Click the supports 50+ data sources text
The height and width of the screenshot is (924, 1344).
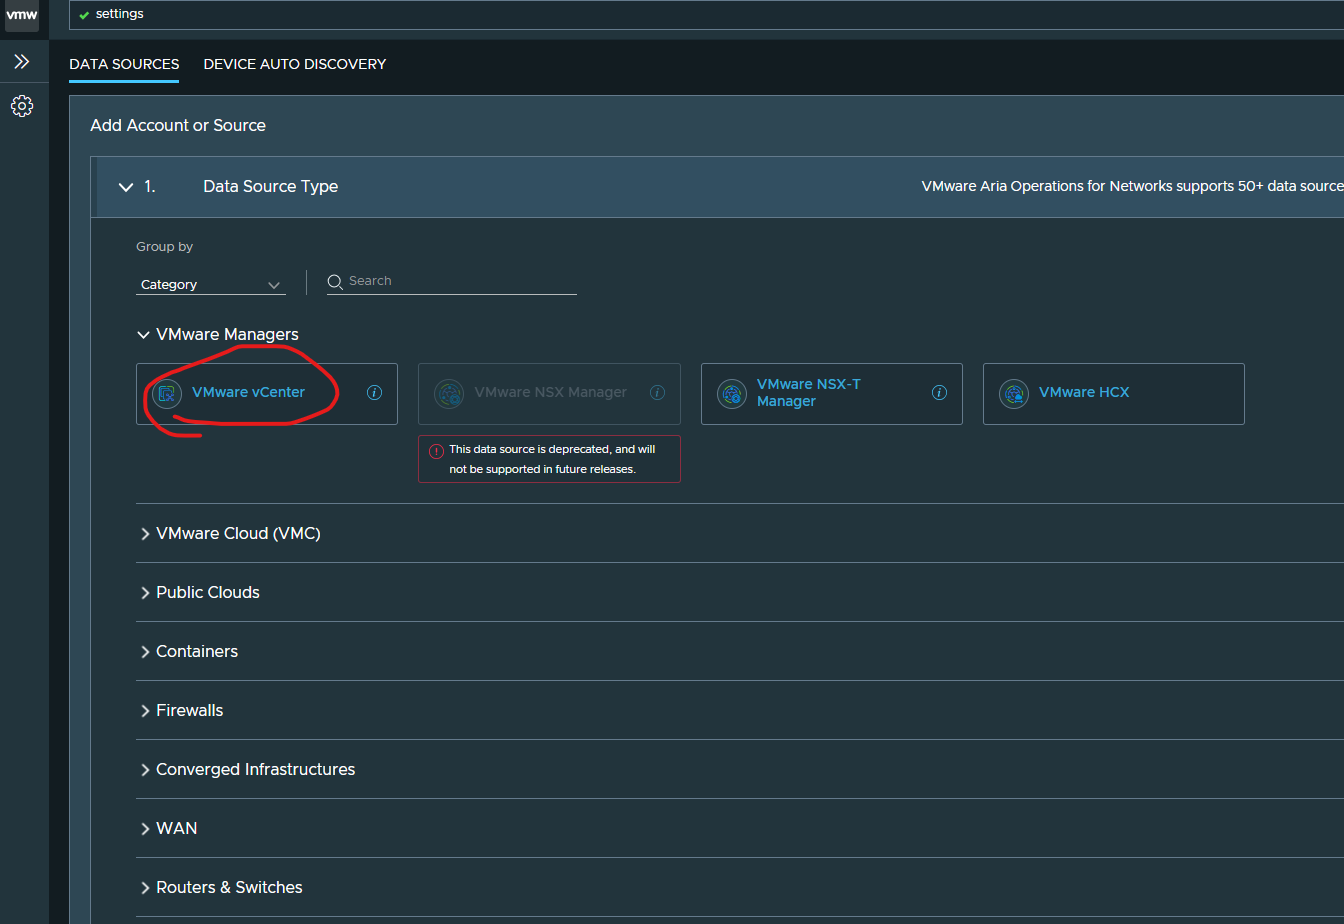(x=1132, y=187)
